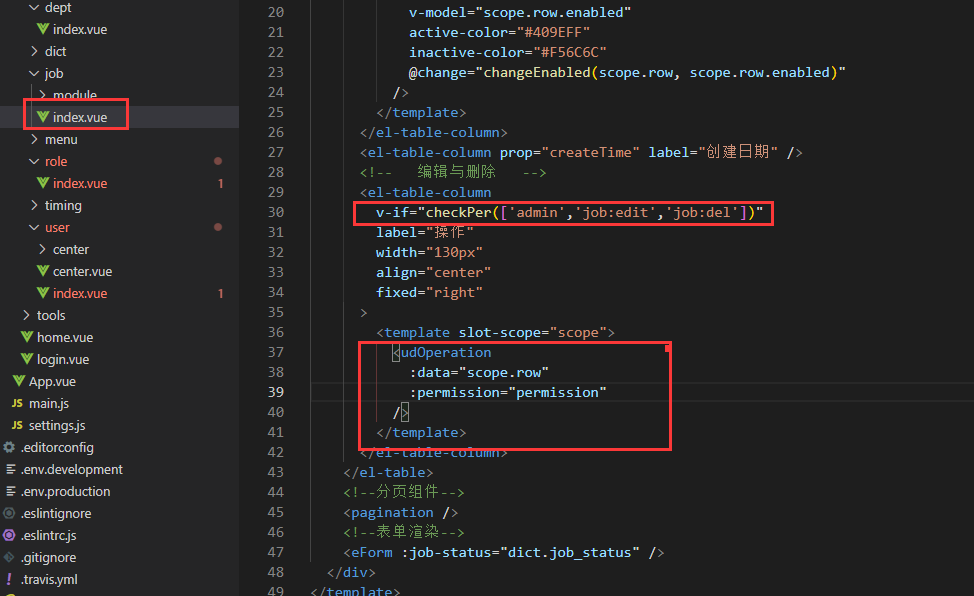
Task: Click line number 30 in gutter
Action: click(276, 212)
